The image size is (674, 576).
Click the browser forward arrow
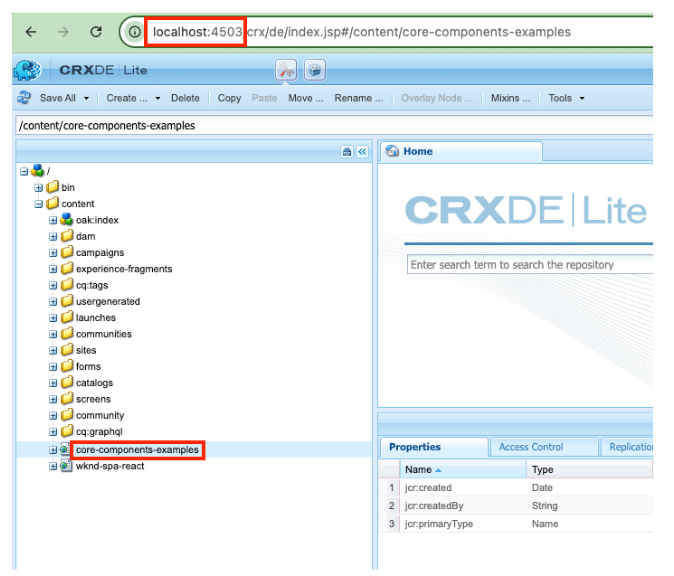click(63, 32)
